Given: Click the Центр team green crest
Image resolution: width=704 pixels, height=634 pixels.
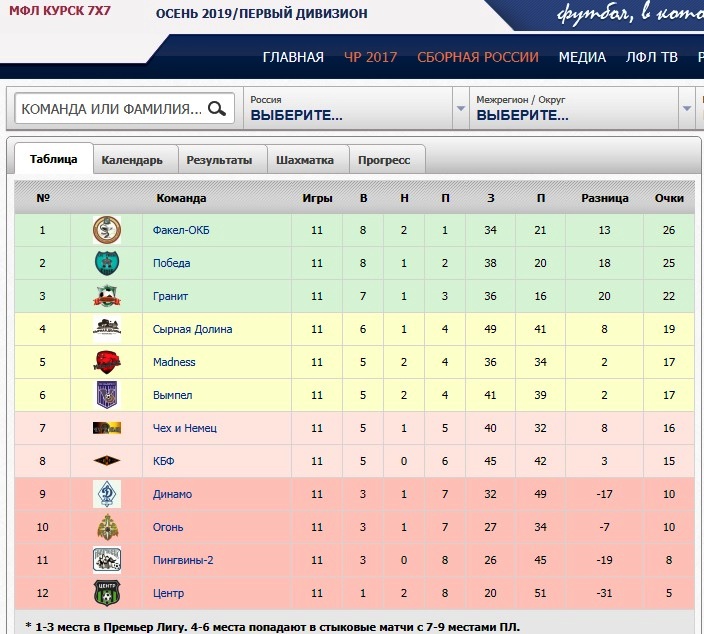Looking at the screenshot, I should (x=107, y=593).
